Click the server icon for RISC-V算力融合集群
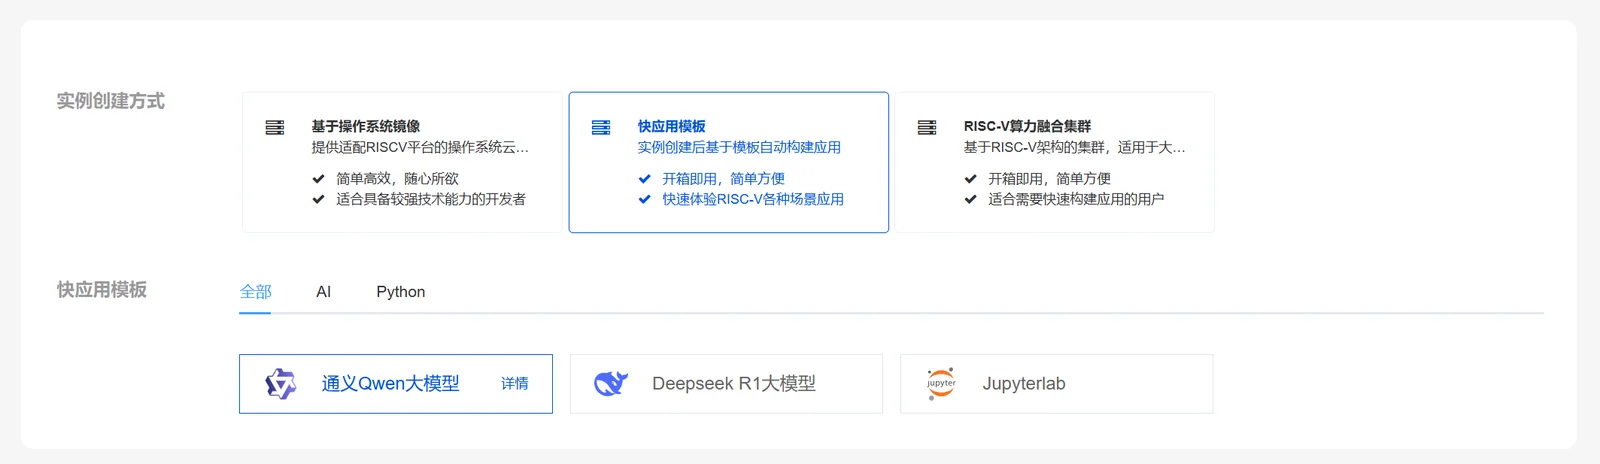Viewport: 1600px width, 464px height. click(927, 127)
